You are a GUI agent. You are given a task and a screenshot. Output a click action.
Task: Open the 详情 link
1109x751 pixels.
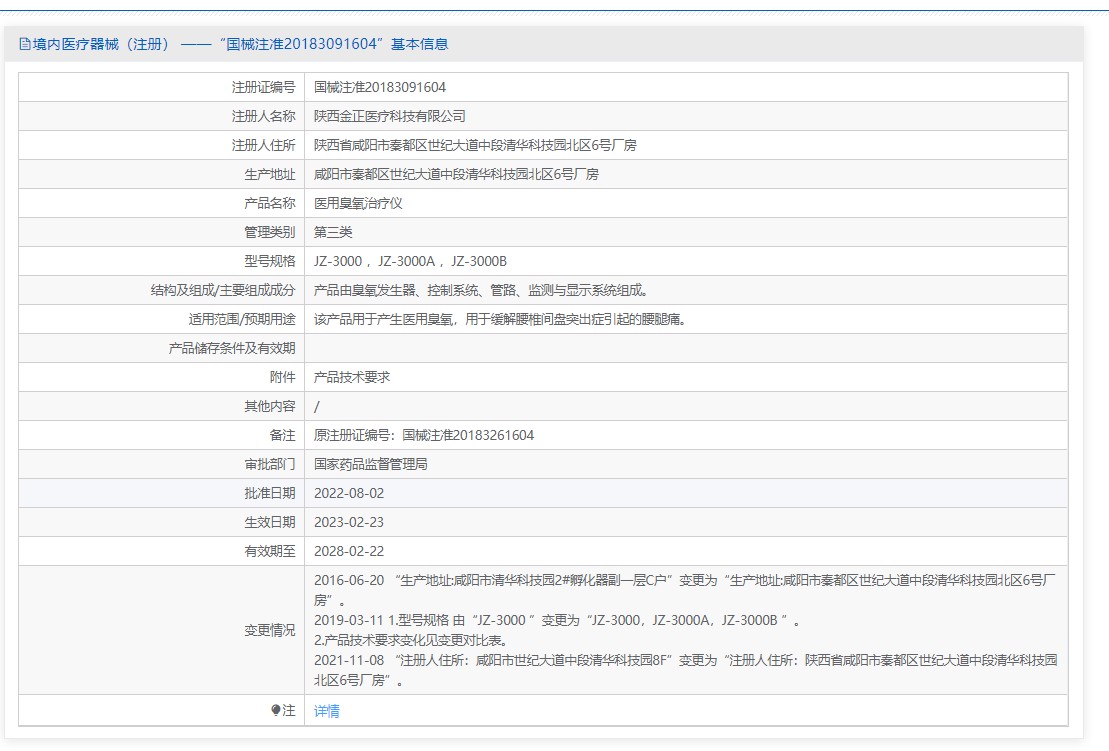click(327, 711)
